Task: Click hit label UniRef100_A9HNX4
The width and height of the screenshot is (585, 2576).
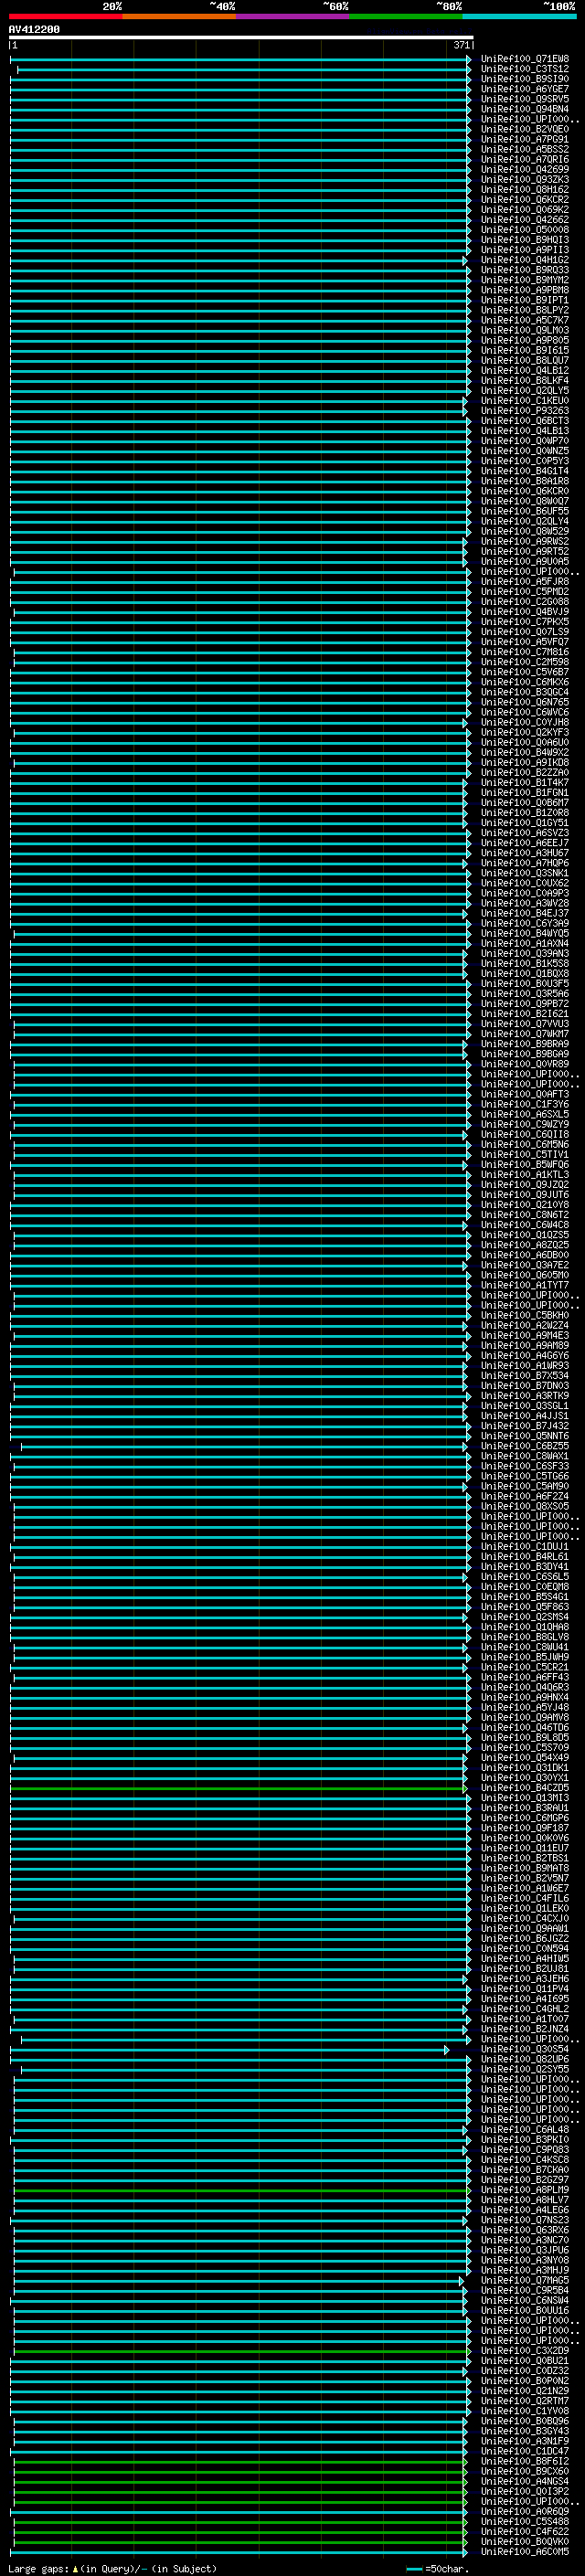Action: [x=524, y=1698]
